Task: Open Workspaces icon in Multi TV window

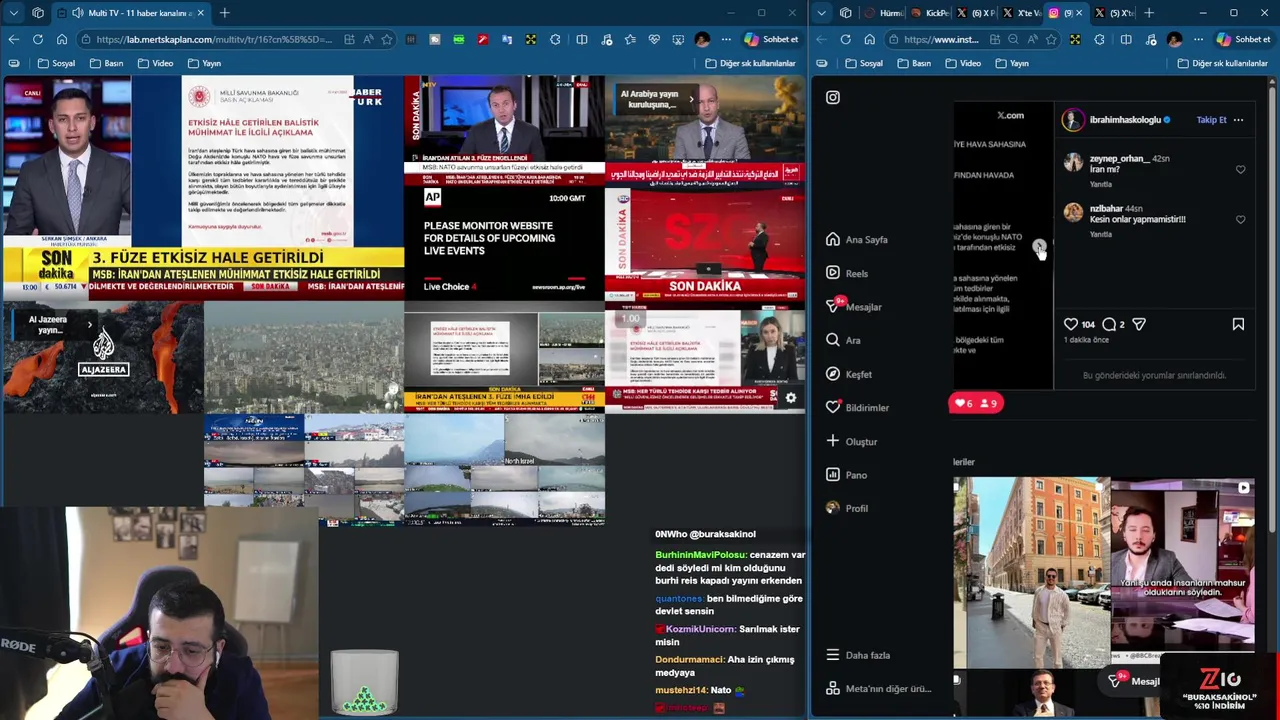Action: [37, 13]
